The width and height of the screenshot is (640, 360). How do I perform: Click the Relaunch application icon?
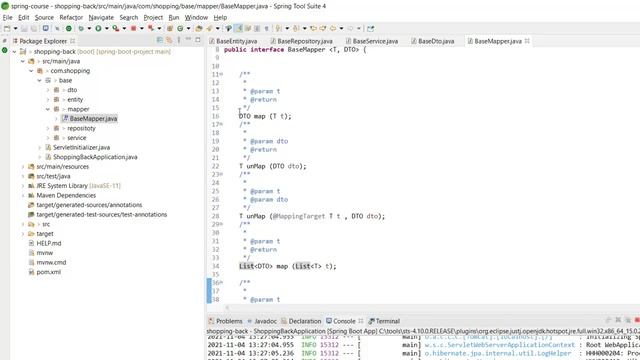pos(151,29)
